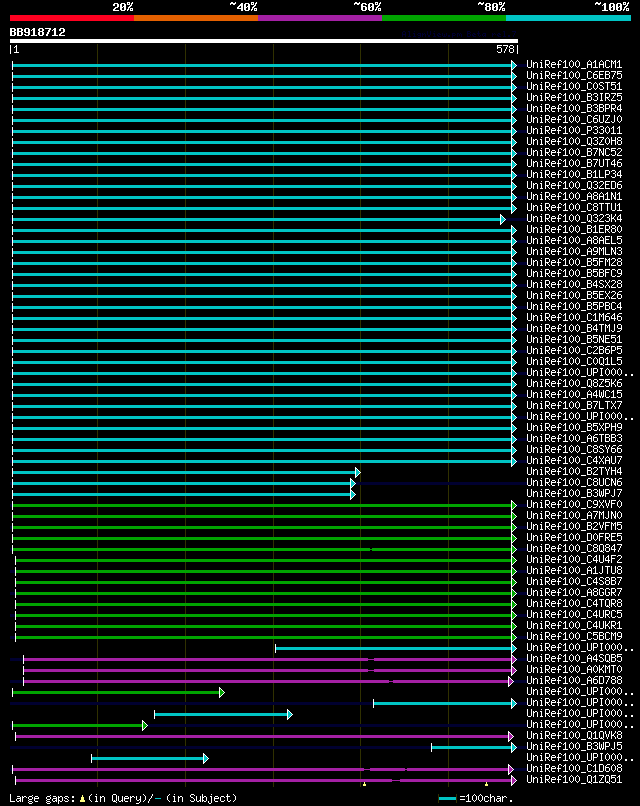Image resolution: width=640 pixels, height=806 pixels.
Task: Click the =100char. scale legend
Action: point(476,799)
